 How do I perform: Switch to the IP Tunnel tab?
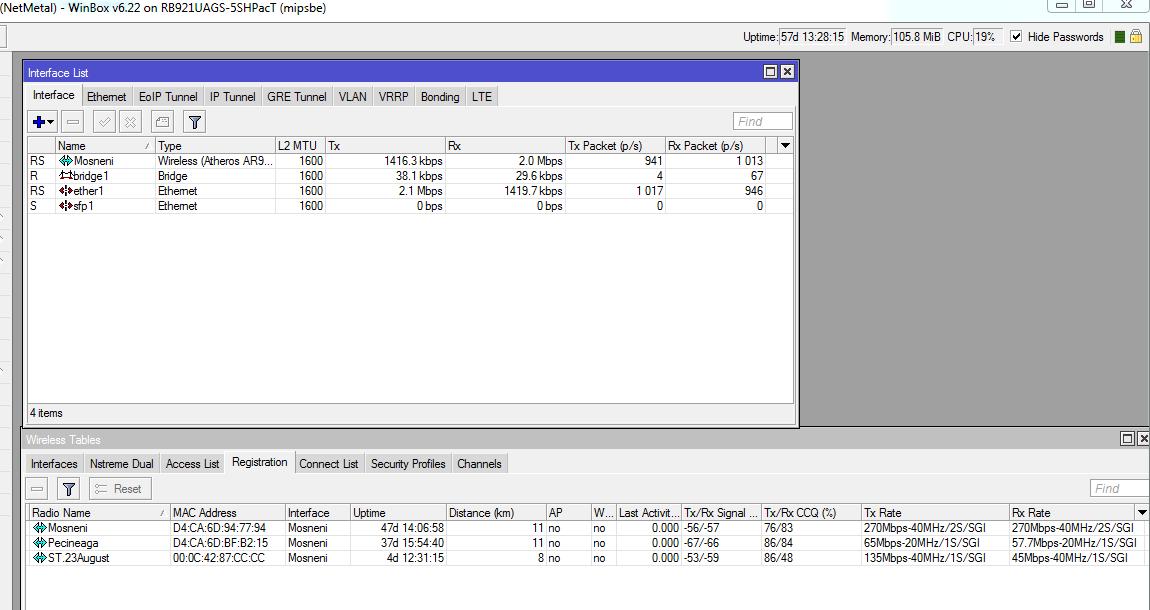tap(232, 97)
